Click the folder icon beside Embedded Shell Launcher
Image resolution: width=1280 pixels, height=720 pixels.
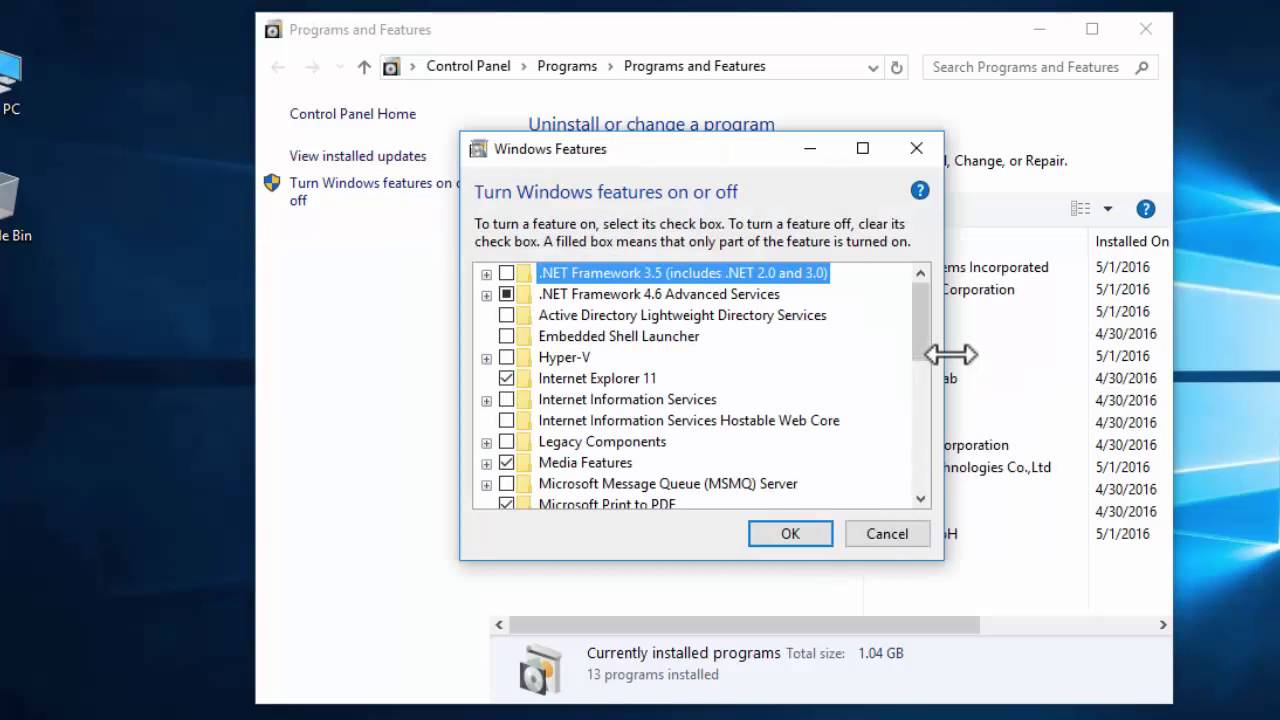coord(525,336)
